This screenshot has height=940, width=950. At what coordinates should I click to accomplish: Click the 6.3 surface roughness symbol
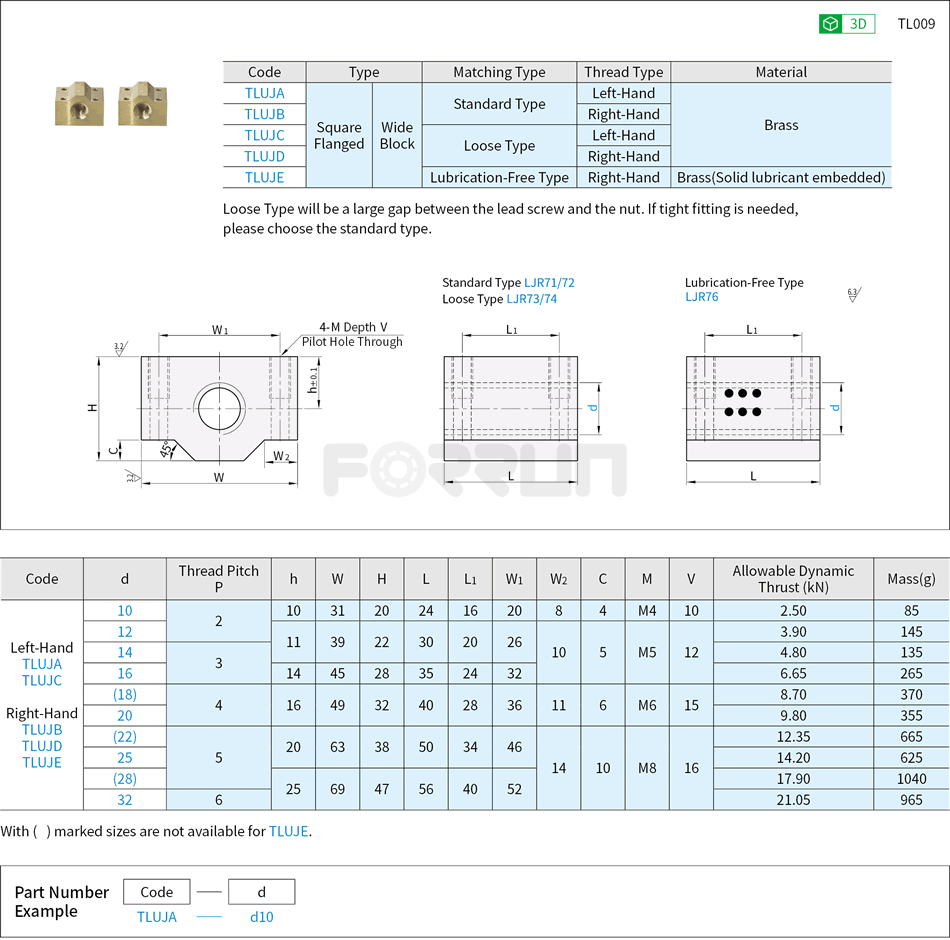pos(854,295)
